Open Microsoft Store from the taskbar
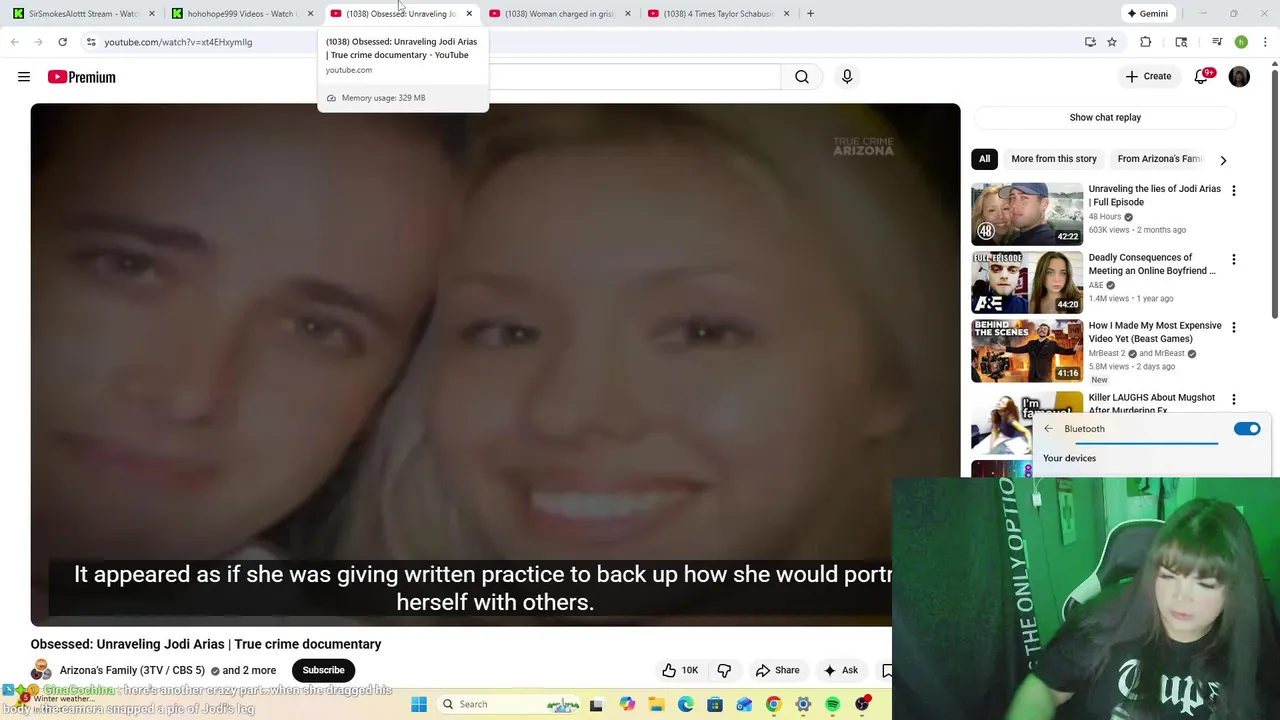This screenshot has height=720, width=1280. tap(715, 704)
